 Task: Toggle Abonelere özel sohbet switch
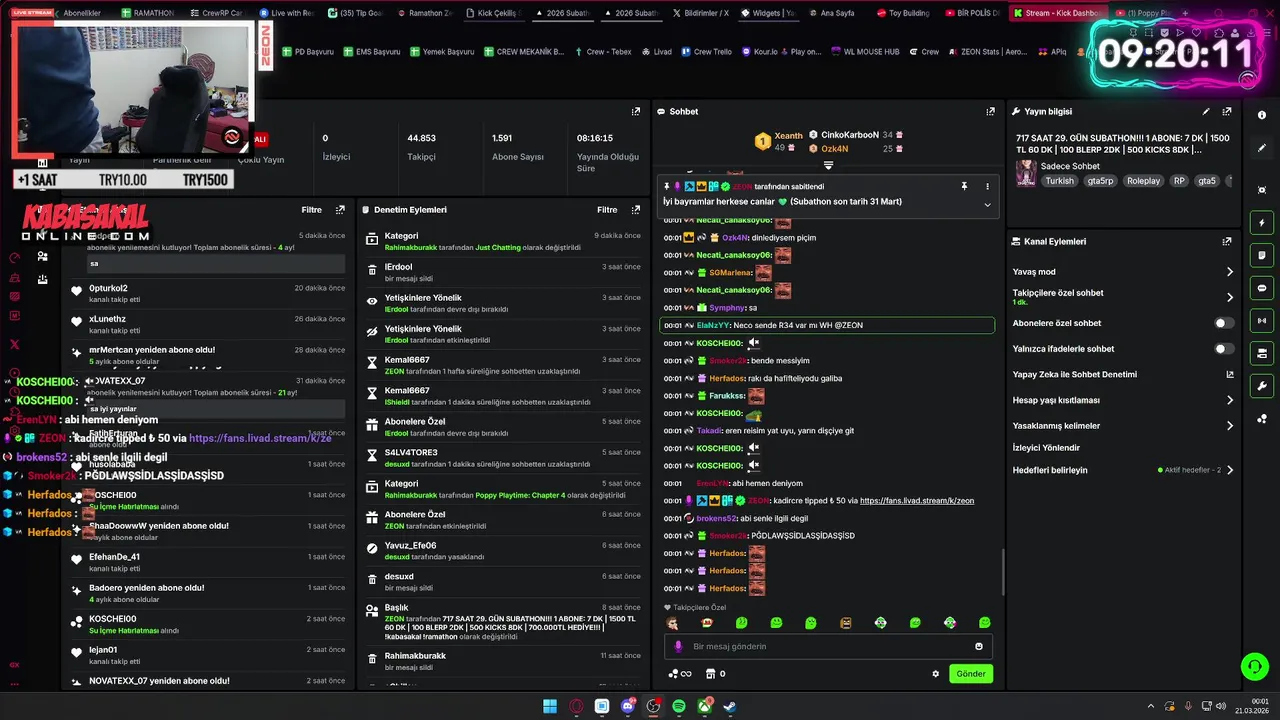tap(1223, 323)
